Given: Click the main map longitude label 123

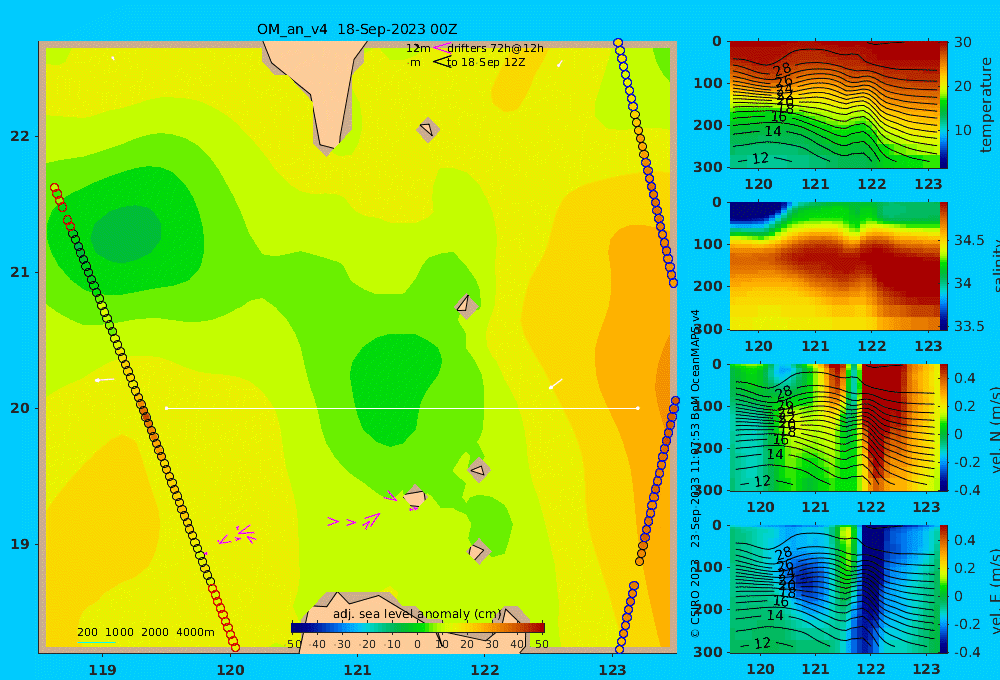Looking at the screenshot, I should [612, 670].
